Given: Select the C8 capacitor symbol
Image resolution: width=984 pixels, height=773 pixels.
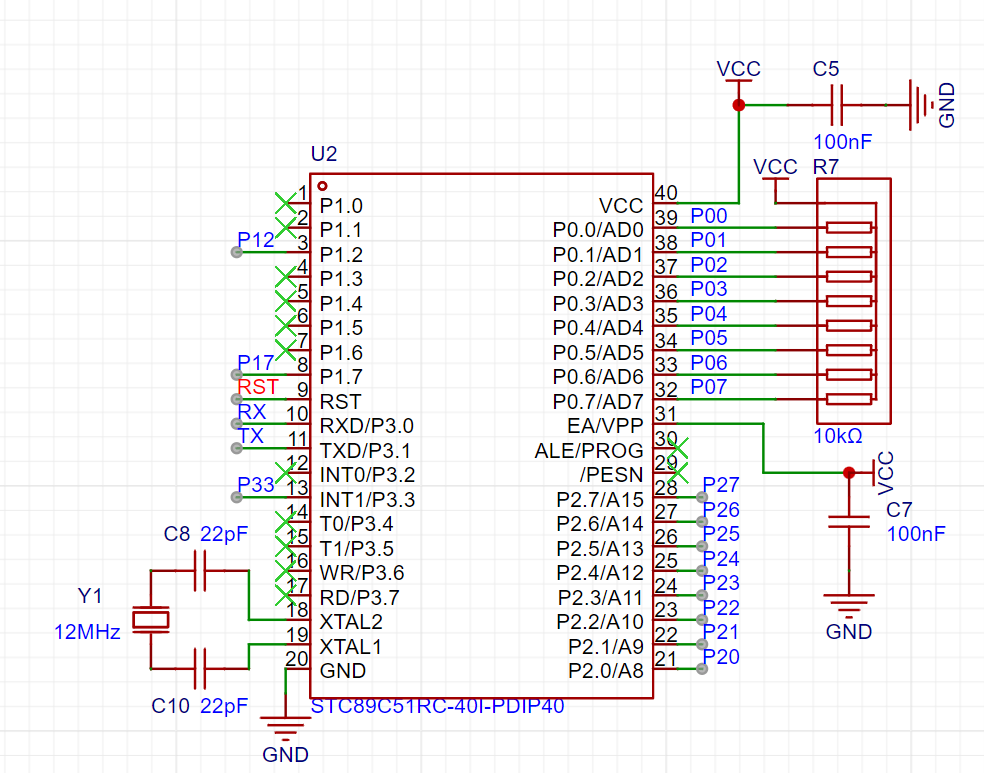Looking at the screenshot, I should coord(200,570).
